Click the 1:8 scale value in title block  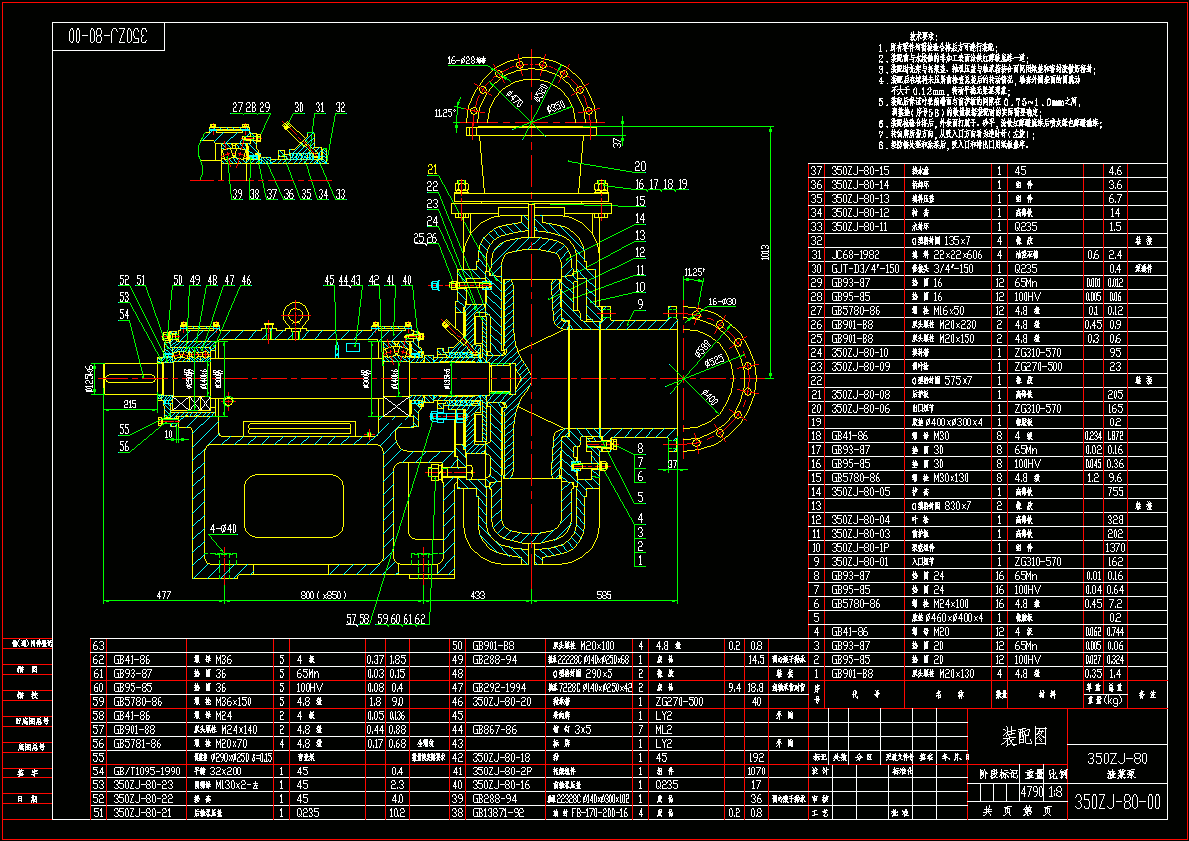[1056, 792]
